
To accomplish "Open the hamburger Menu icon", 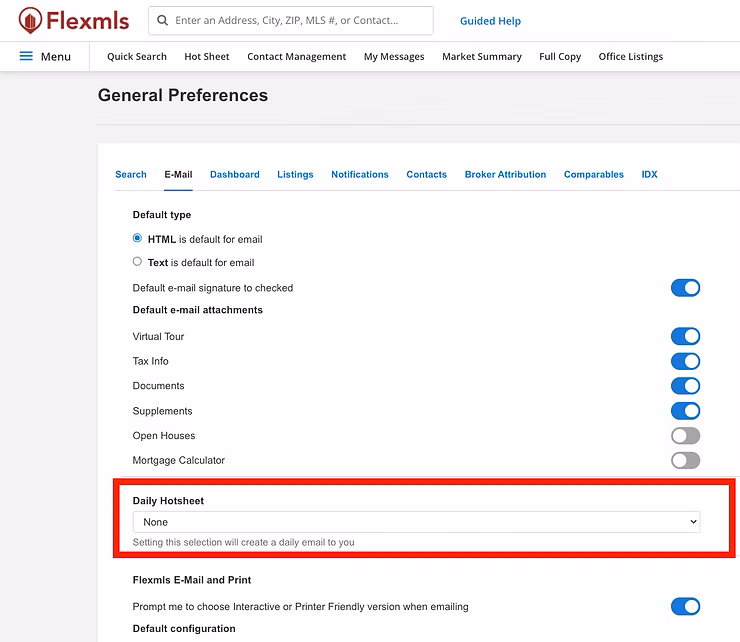I will [x=26, y=56].
